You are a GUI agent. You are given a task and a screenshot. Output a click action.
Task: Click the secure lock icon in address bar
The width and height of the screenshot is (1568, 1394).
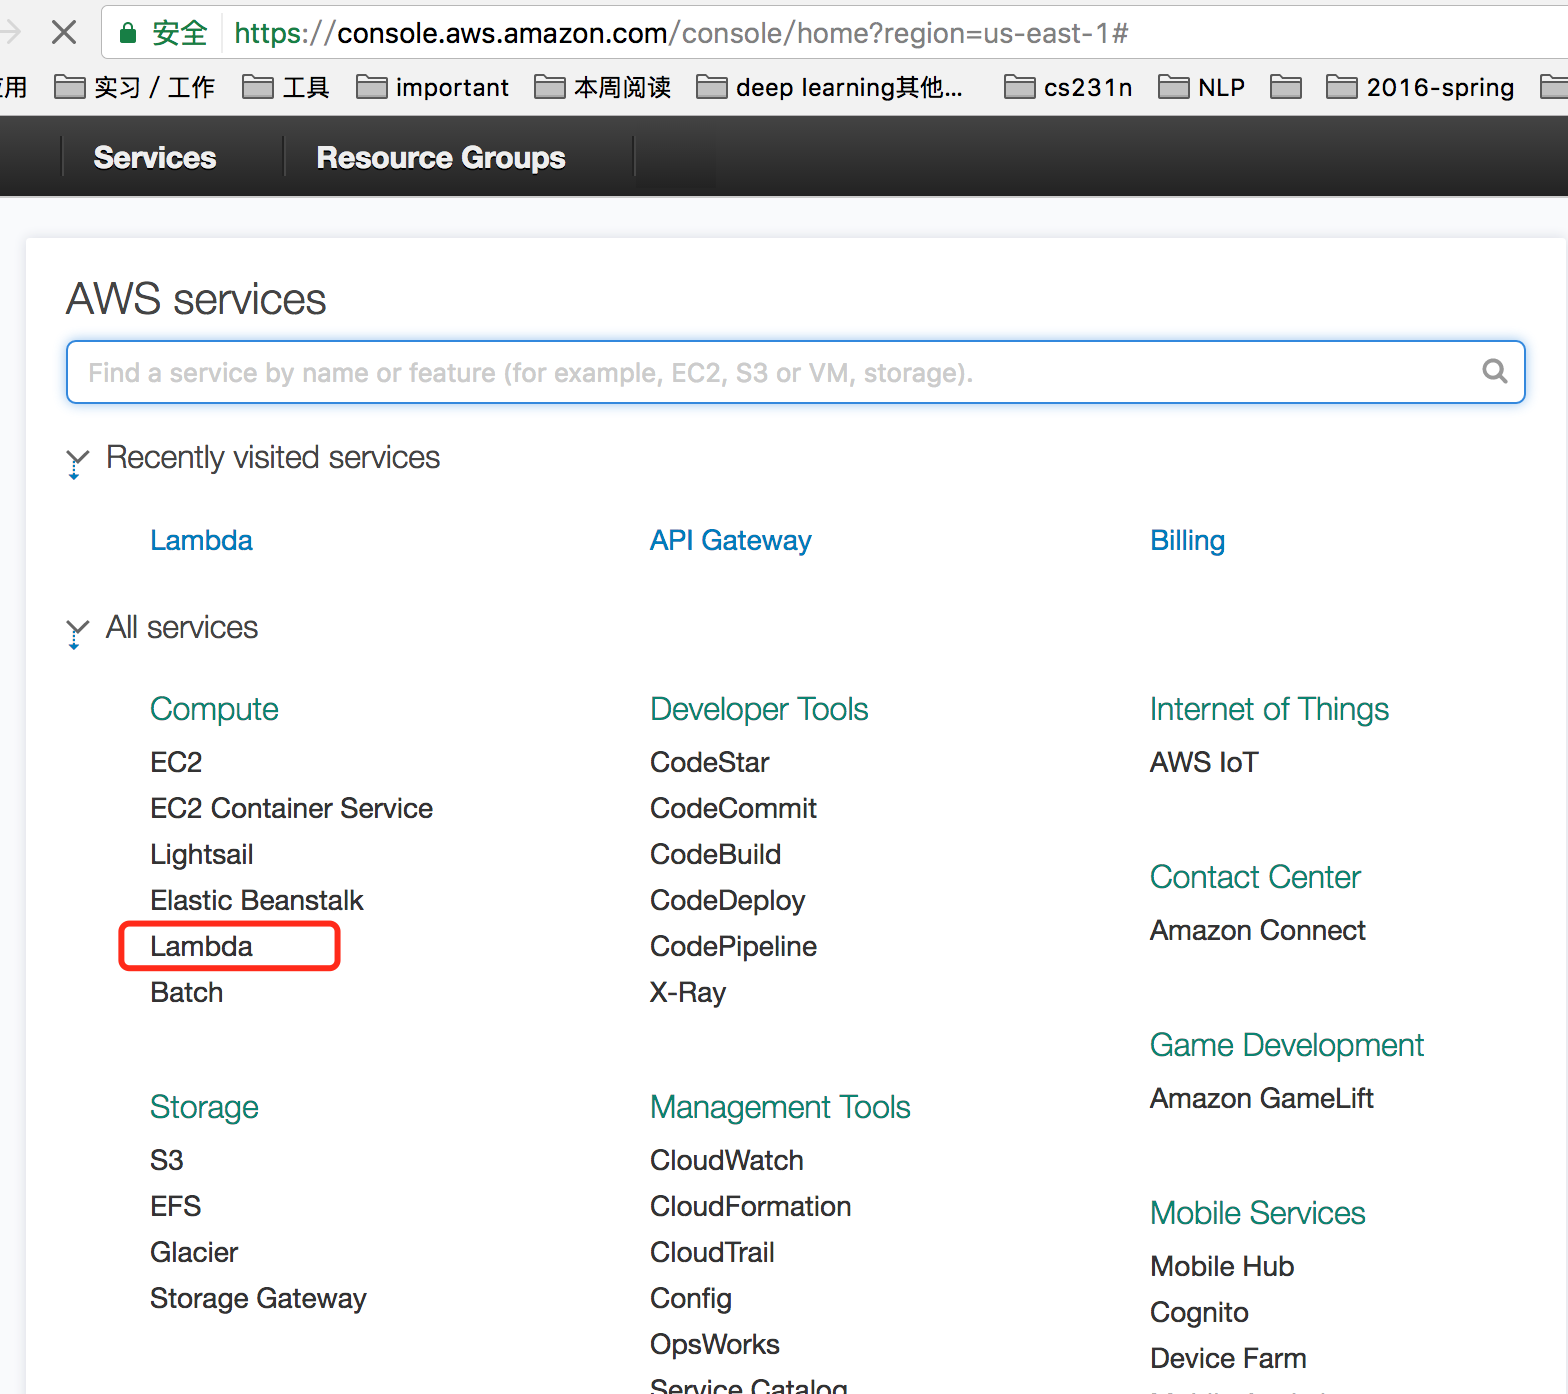point(128,33)
